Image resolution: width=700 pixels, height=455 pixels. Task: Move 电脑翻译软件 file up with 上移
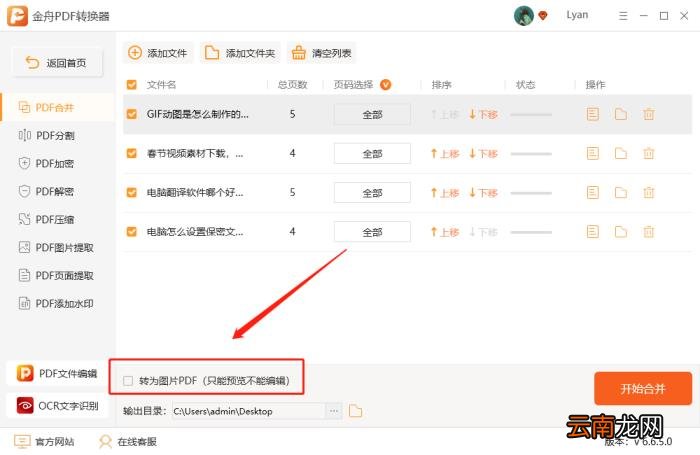point(445,193)
